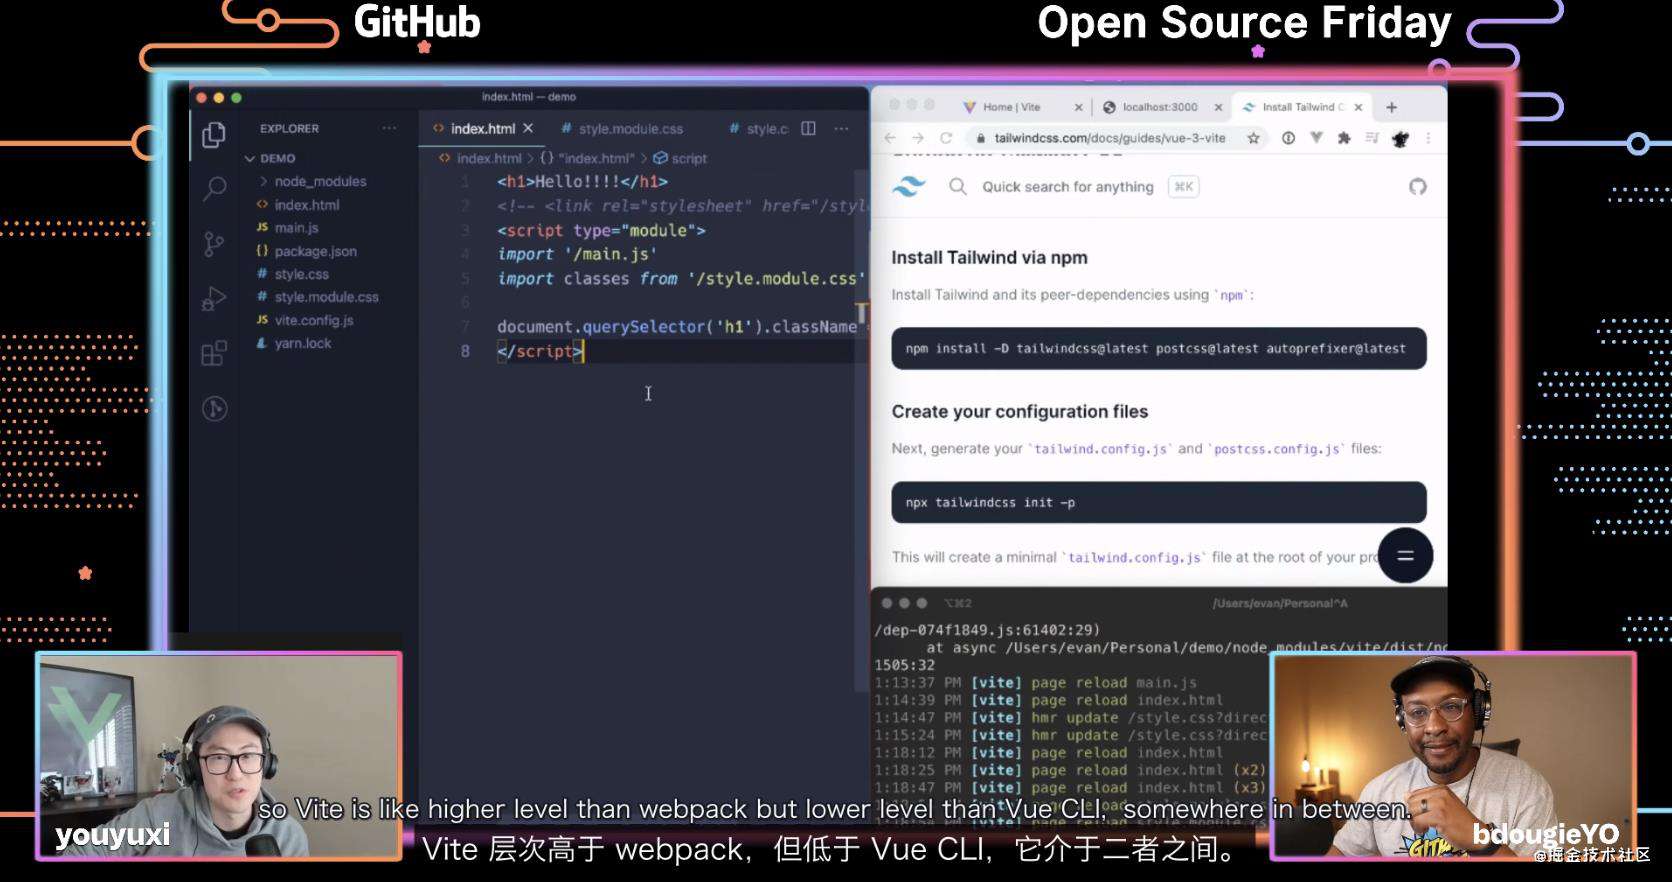Open style.module.css in the Explorer tree
This screenshot has height=882, width=1672.
(x=326, y=297)
